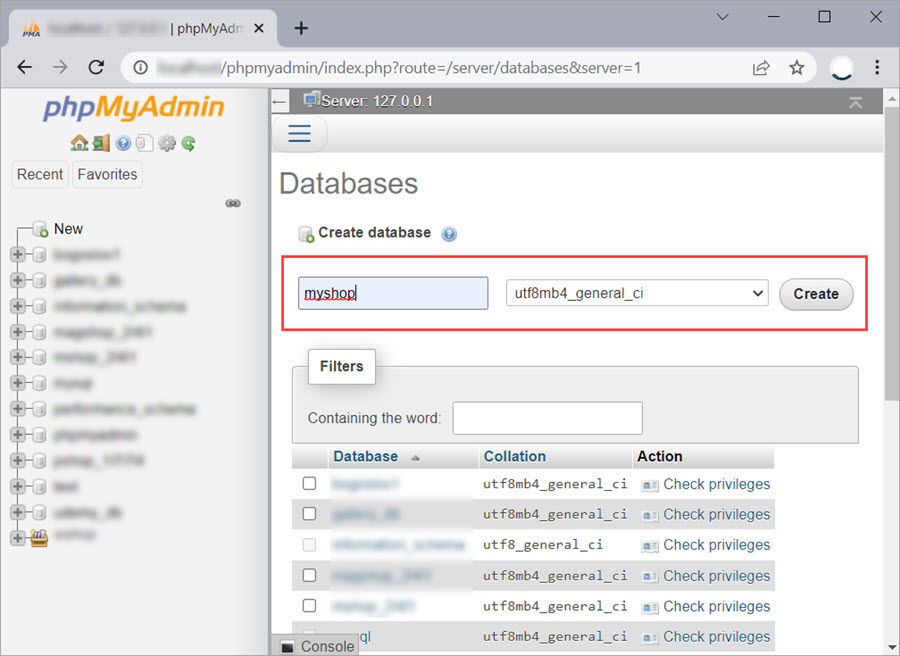Viewport: 900px width, 656px height.
Task: Click Check privileges in first row
Action: pos(716,484)
